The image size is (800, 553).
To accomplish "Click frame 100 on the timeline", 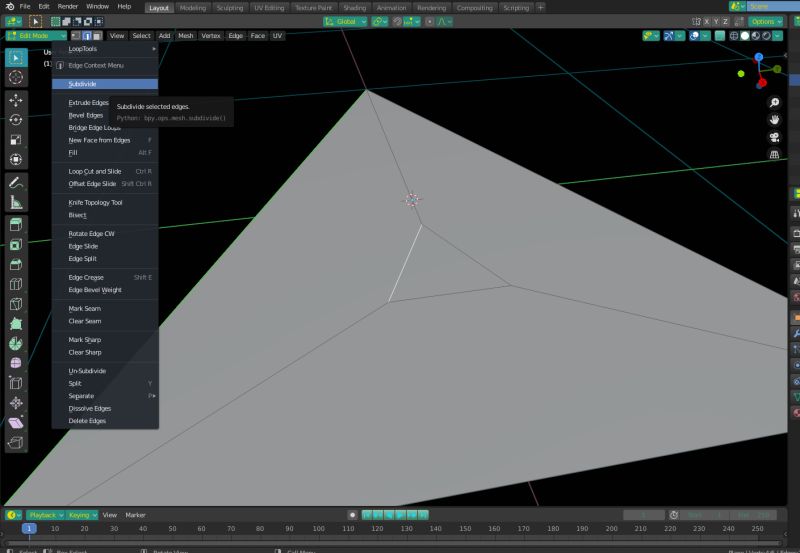I will tap(318, 529).
